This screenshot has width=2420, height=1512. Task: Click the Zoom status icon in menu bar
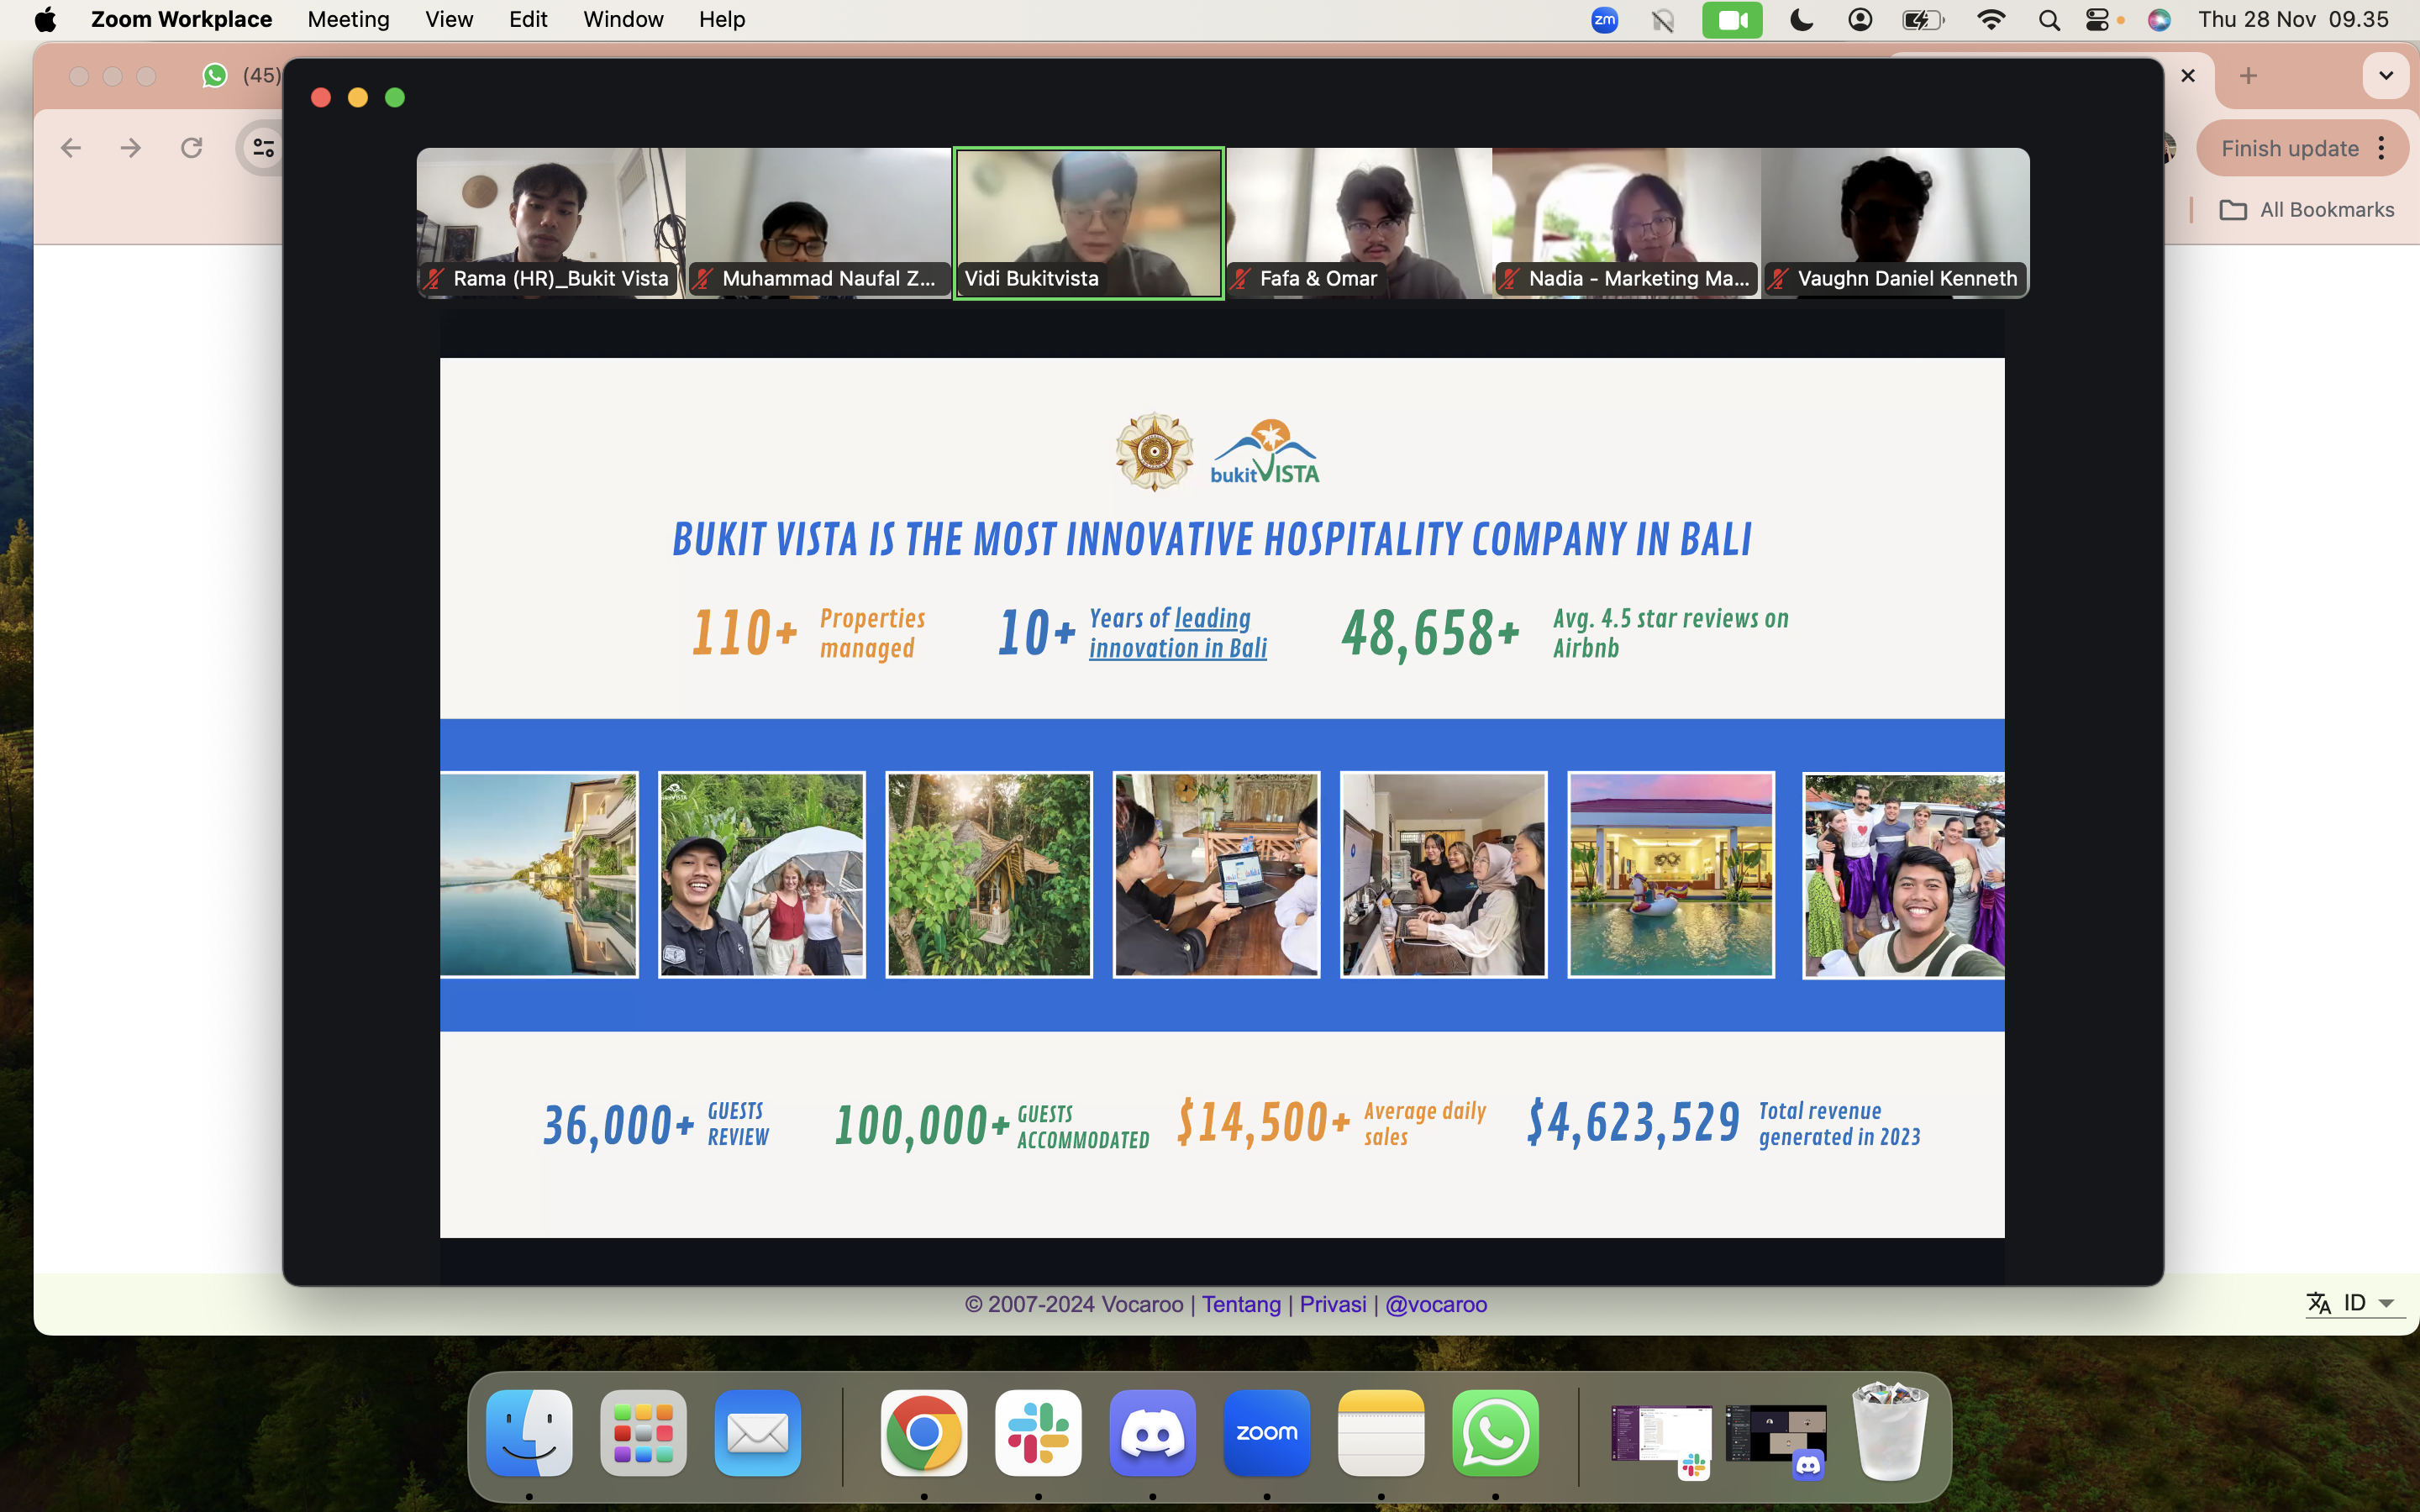1604,20
